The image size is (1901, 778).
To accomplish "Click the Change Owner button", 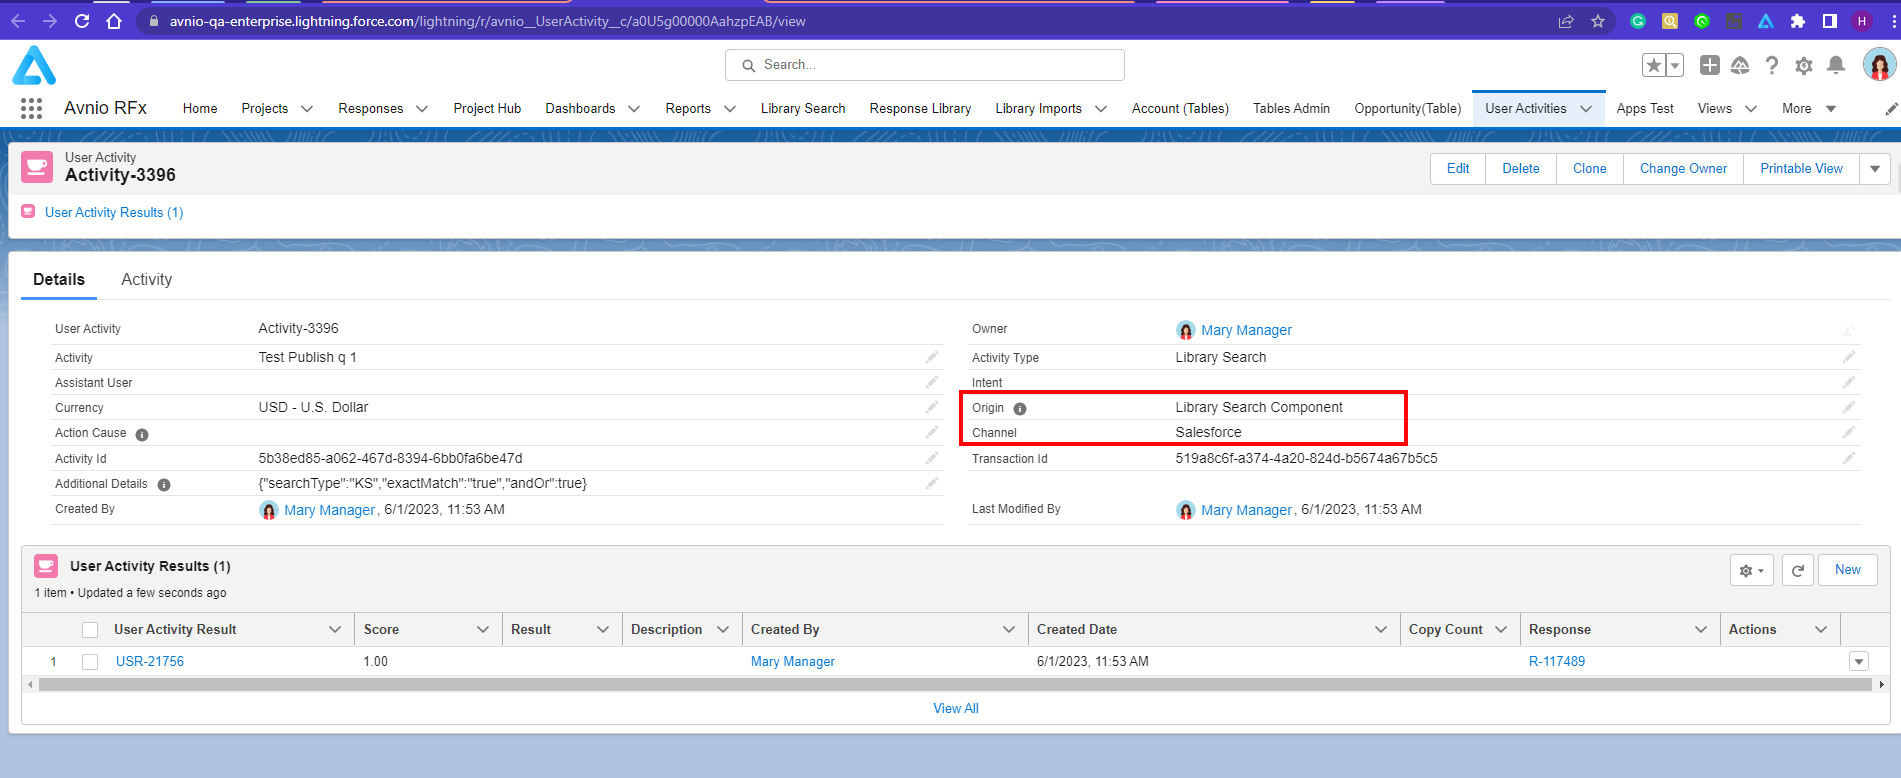I will pos(1682,169).
